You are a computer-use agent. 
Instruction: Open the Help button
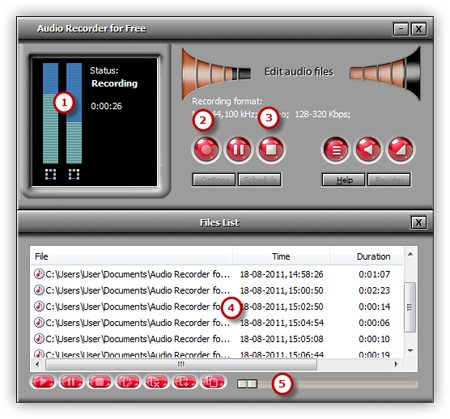pyautogui.click(x=343, y=180)
